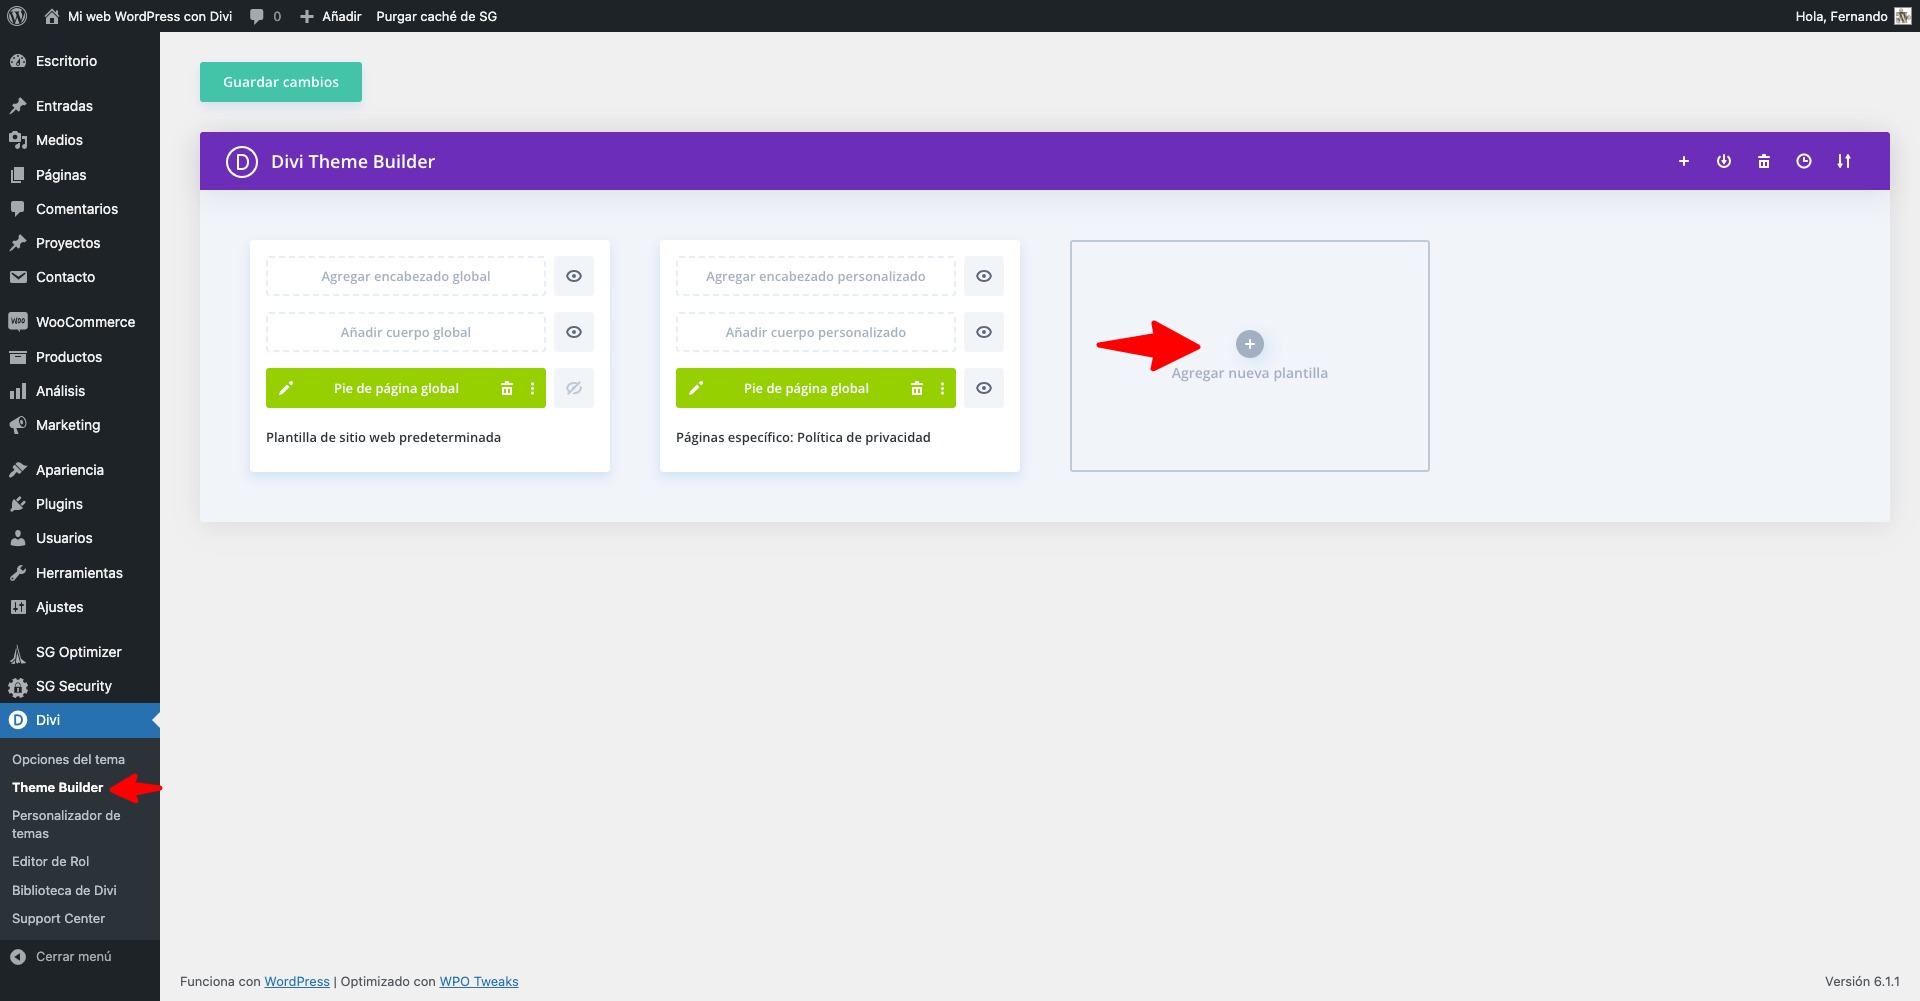Toggle visibility of custom body slot
1920x1001 pixels.
(x=984, y=332)
